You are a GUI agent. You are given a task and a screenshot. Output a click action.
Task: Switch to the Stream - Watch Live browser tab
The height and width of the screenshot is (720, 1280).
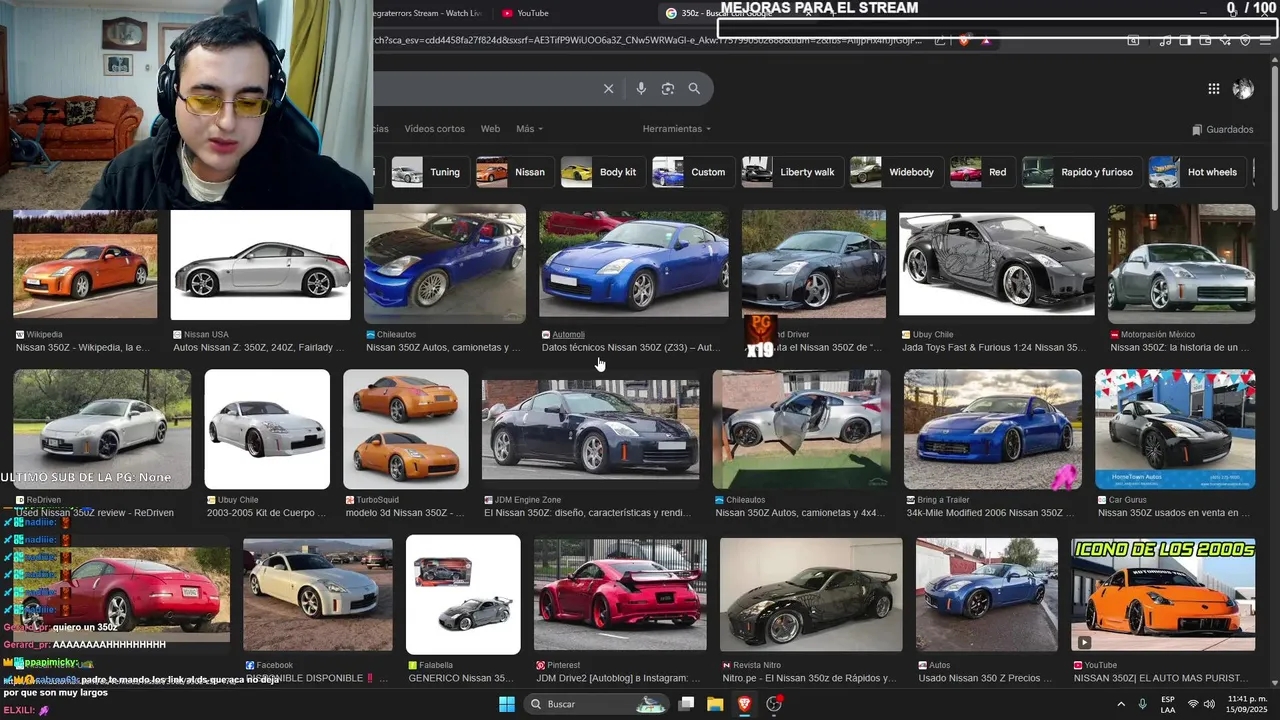coord(425,13)
